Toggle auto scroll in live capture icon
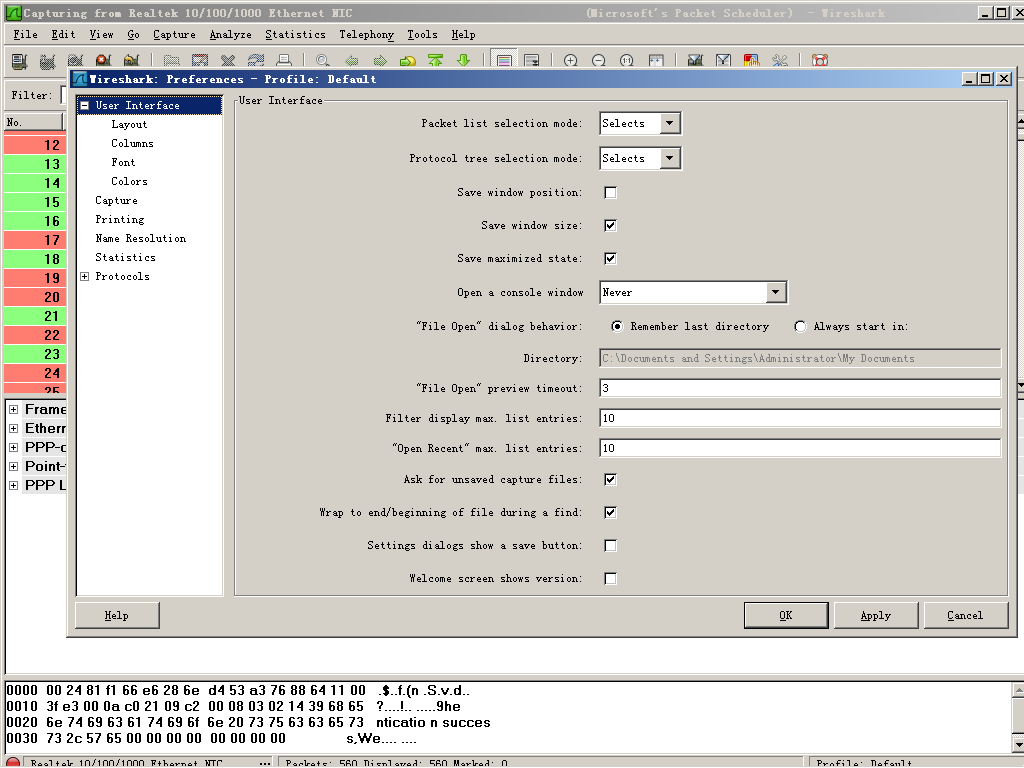The height and width of the screenshot is (768, 1024). (x=532, y=61)
